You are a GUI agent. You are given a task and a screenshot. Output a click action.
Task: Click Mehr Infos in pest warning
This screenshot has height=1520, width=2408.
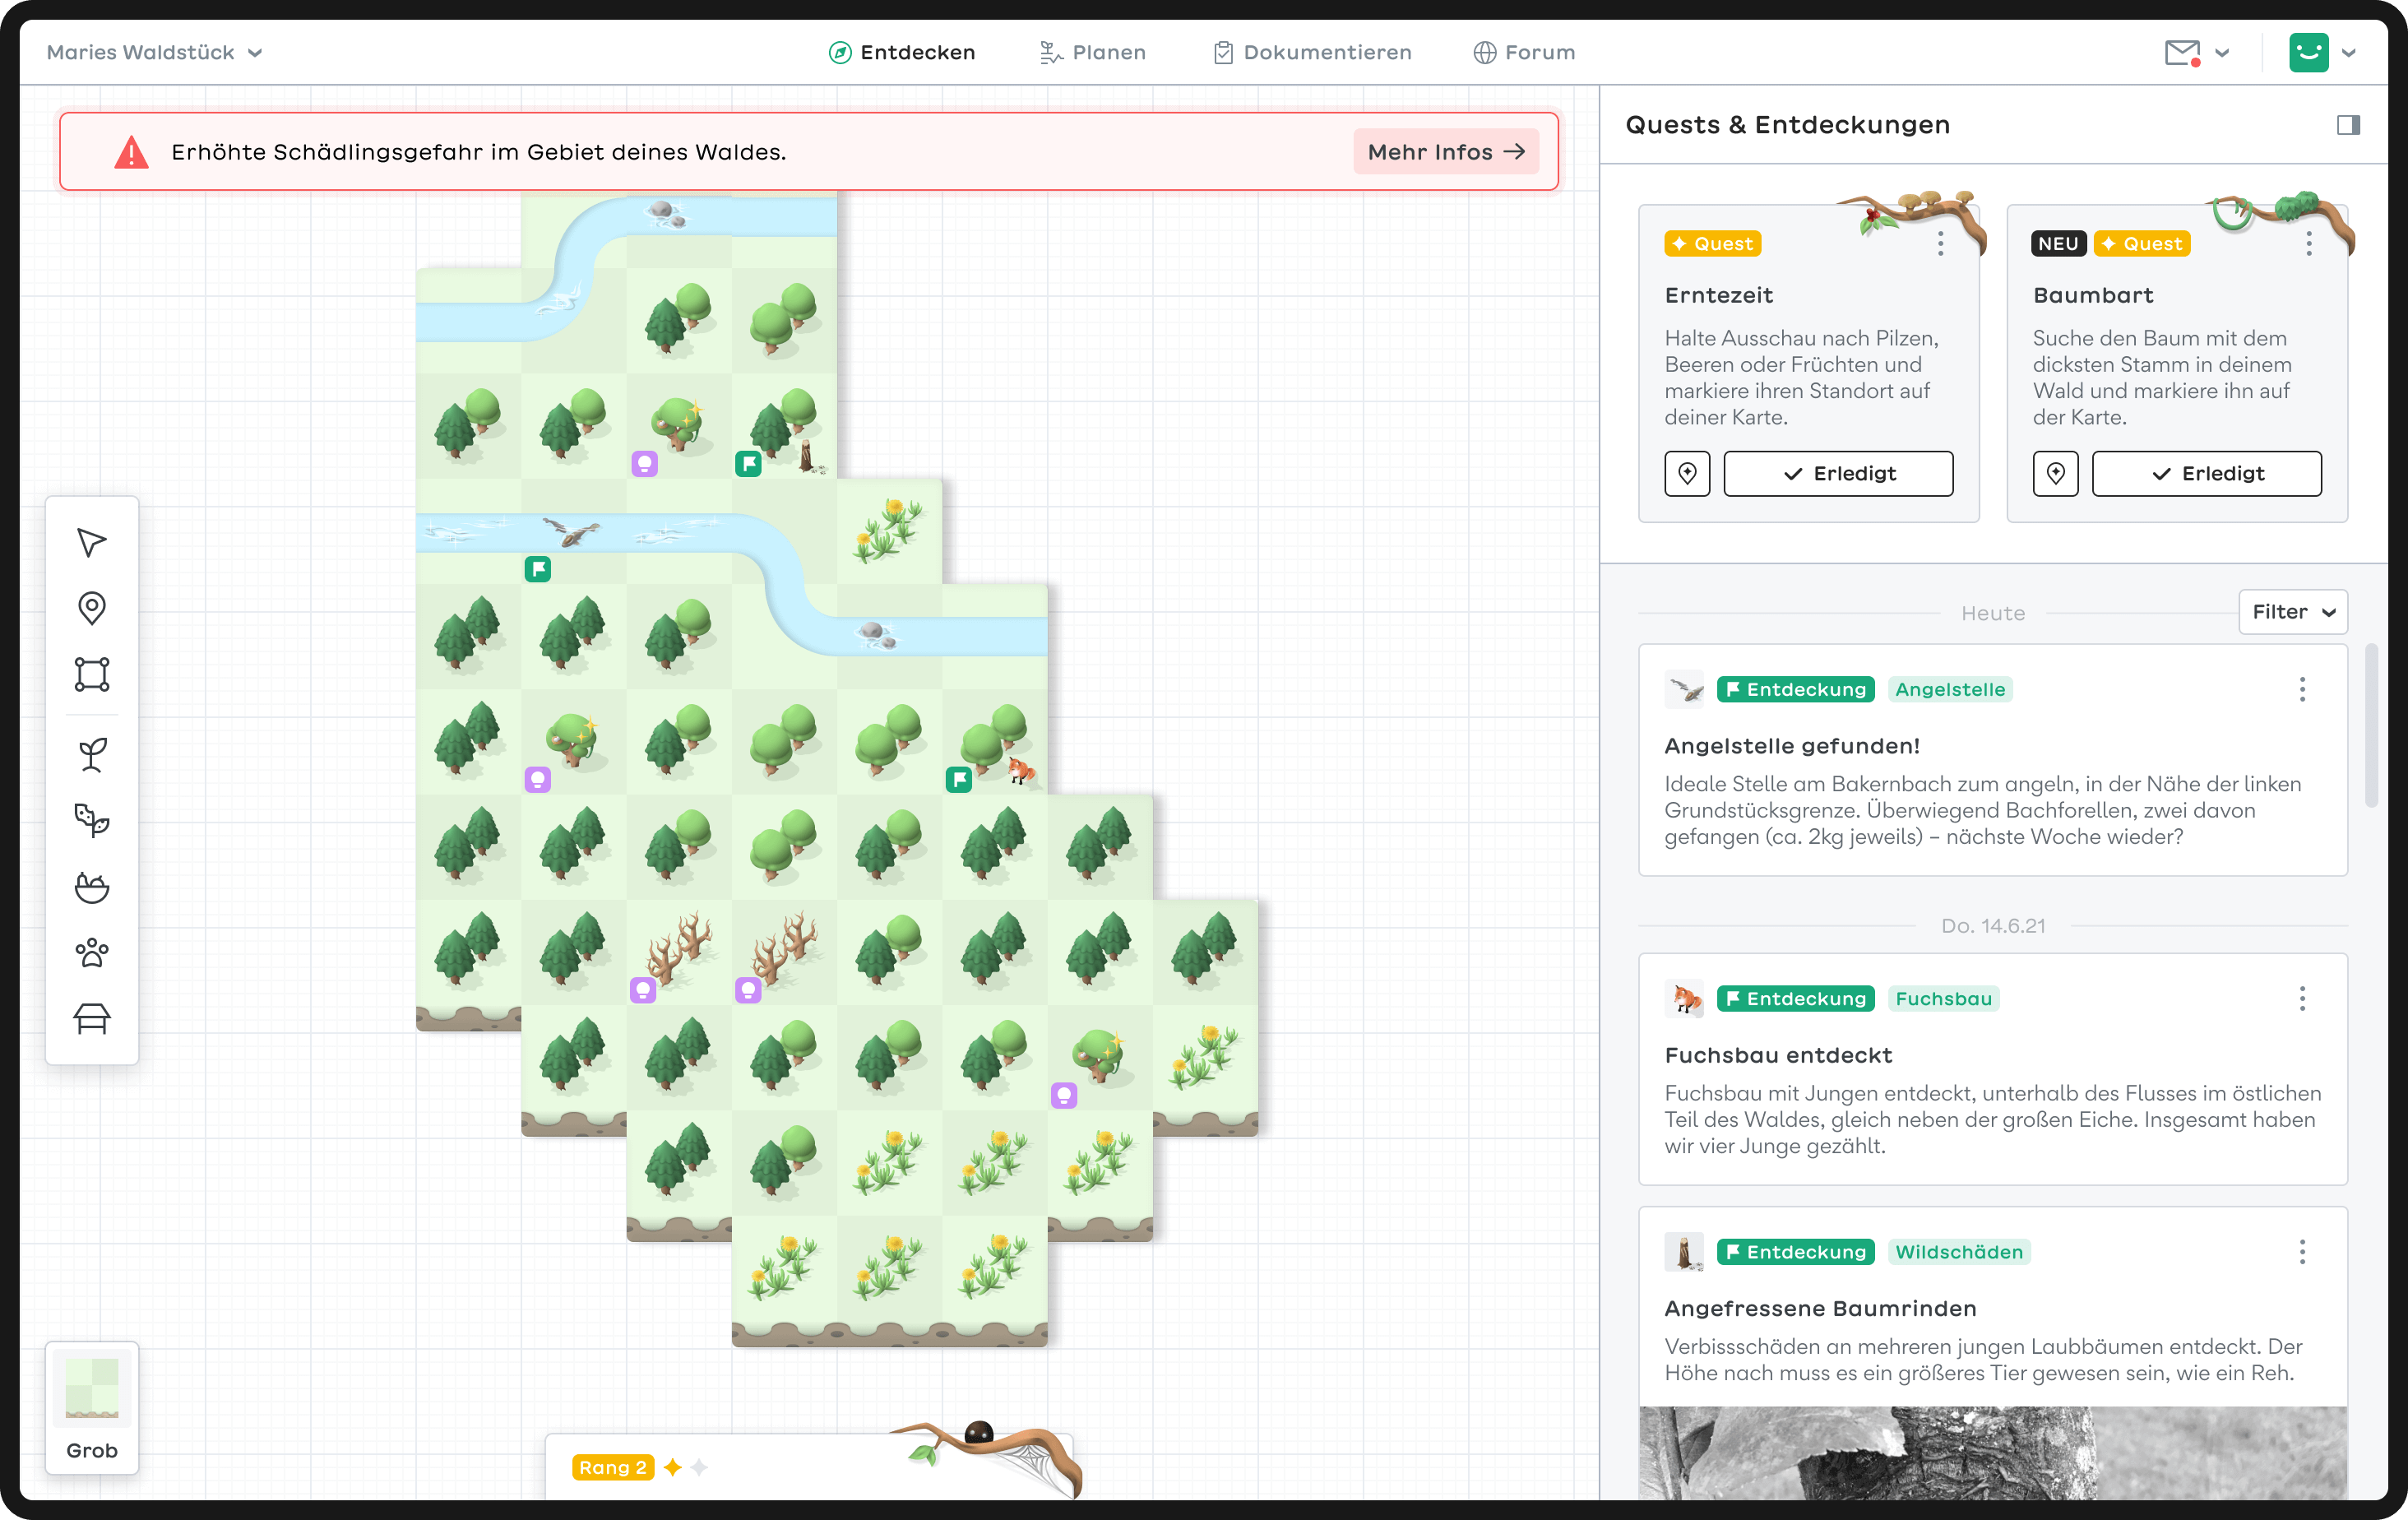pyautogui.click(x=1446, y=152)
